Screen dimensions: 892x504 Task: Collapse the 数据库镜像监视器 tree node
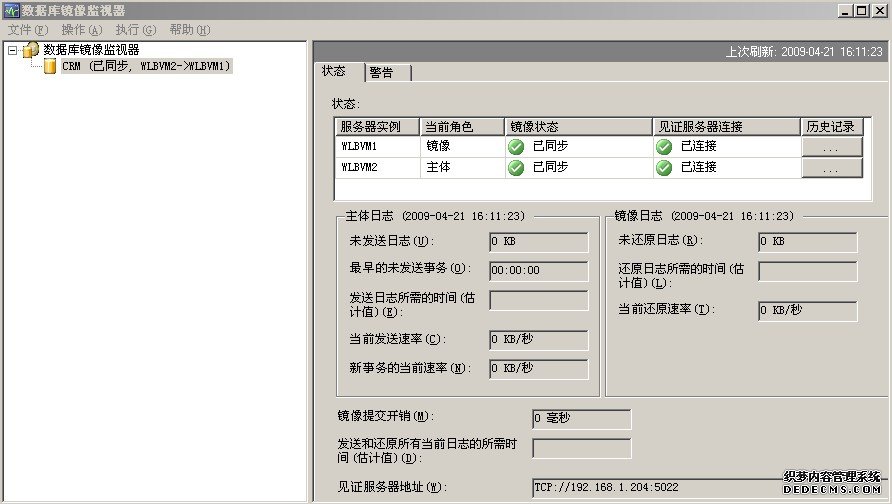click(x=12, y=49)
